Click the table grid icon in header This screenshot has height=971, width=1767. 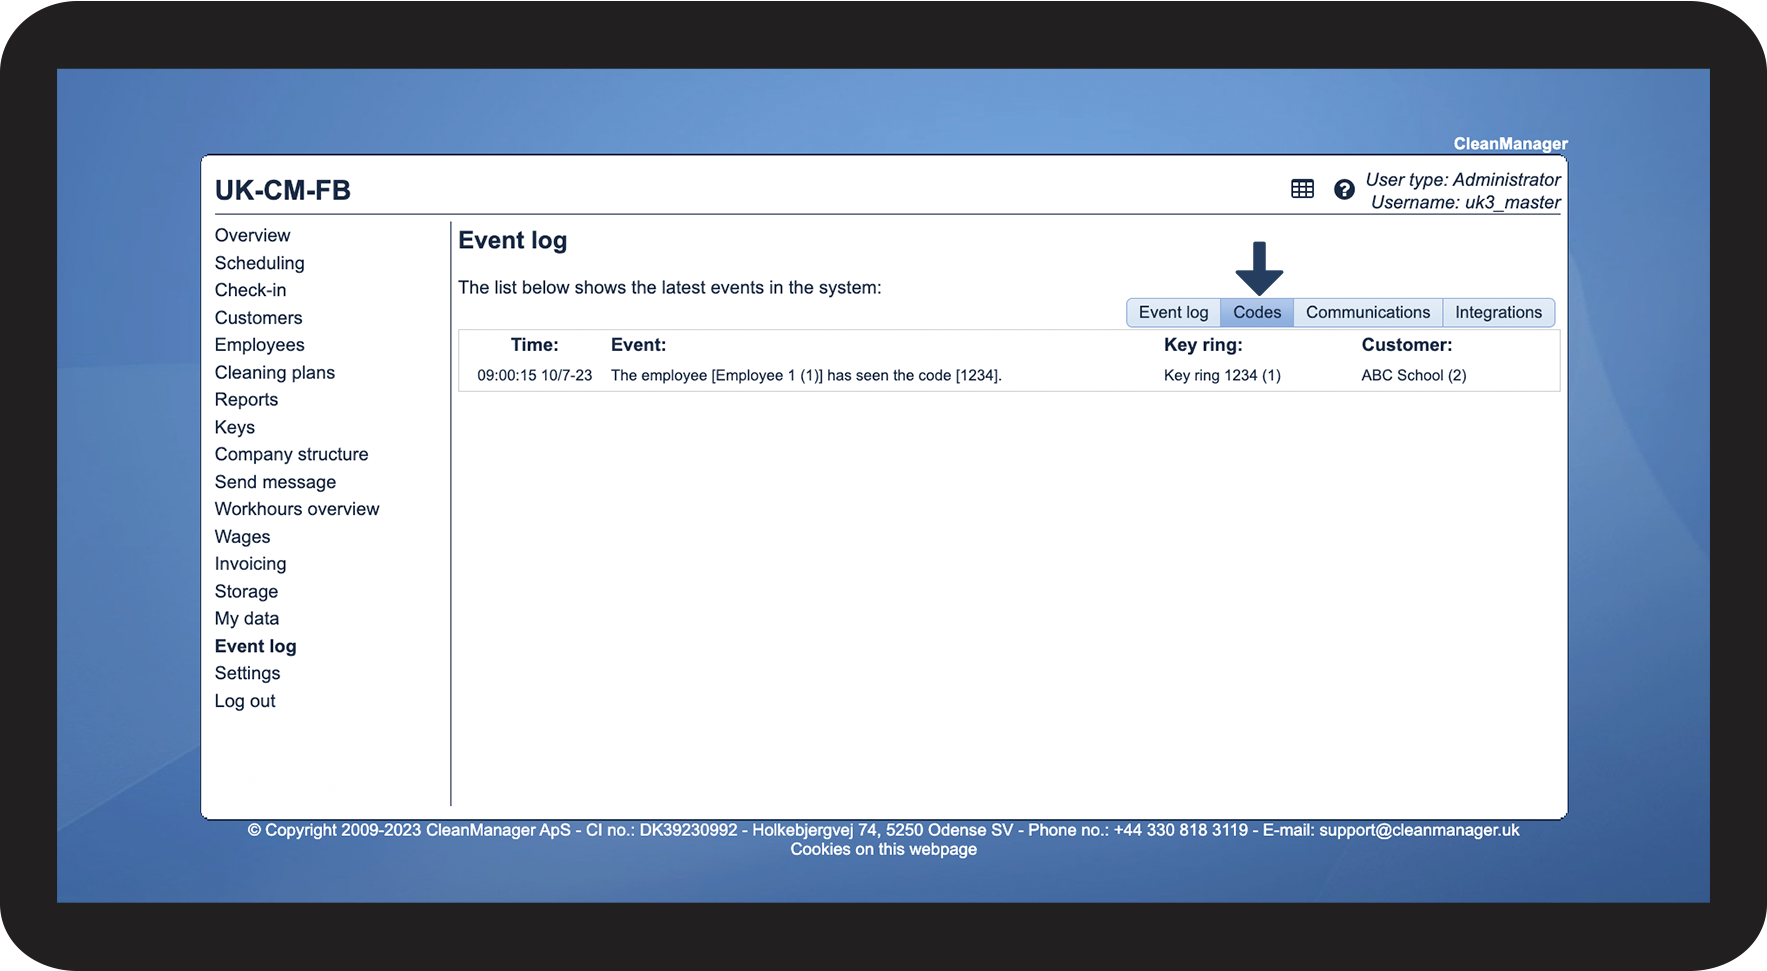pos(1302,189)
